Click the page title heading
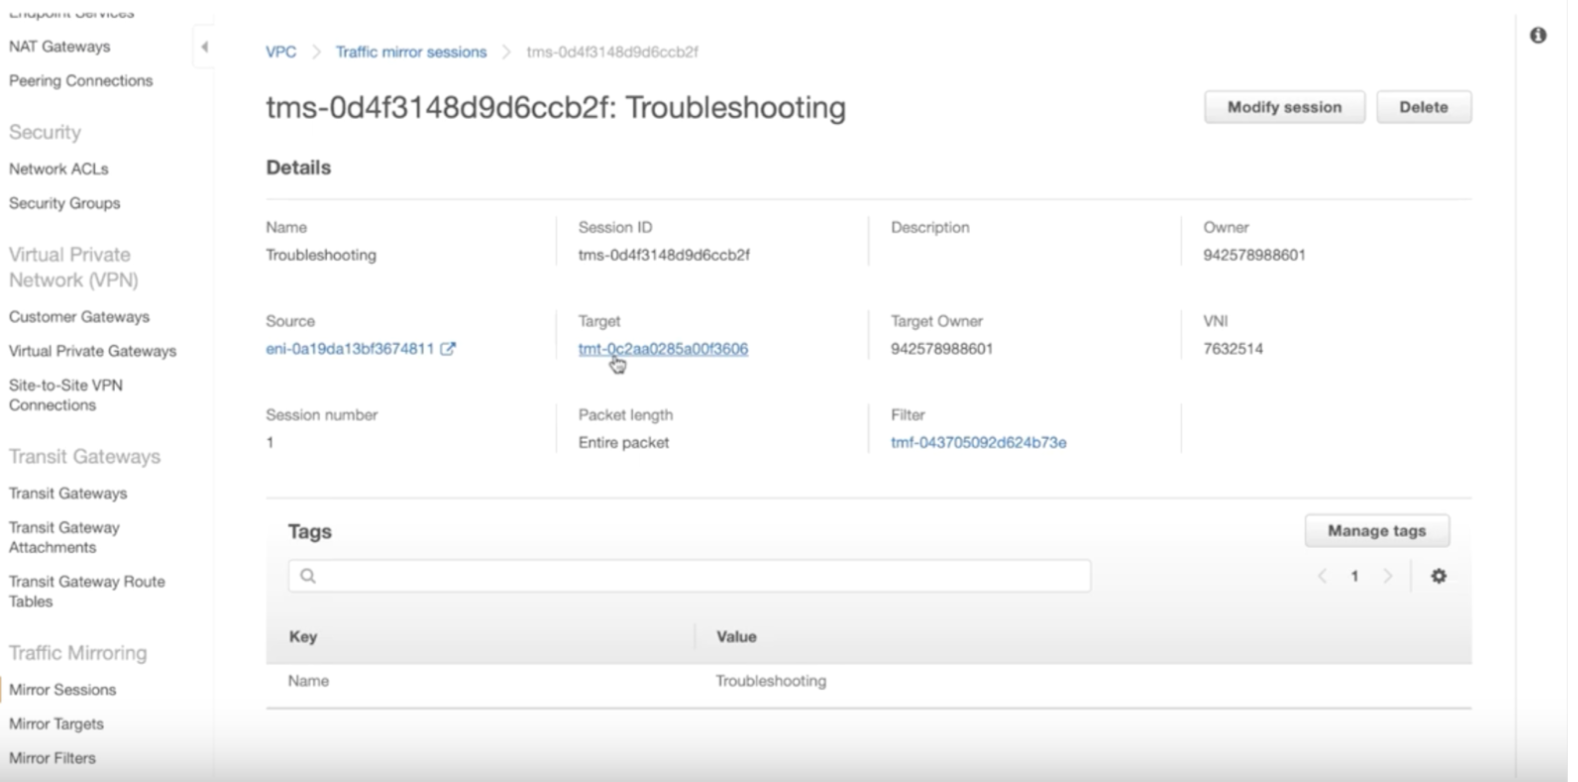Viewport: 1578px width, 782px height. (556, 108)
